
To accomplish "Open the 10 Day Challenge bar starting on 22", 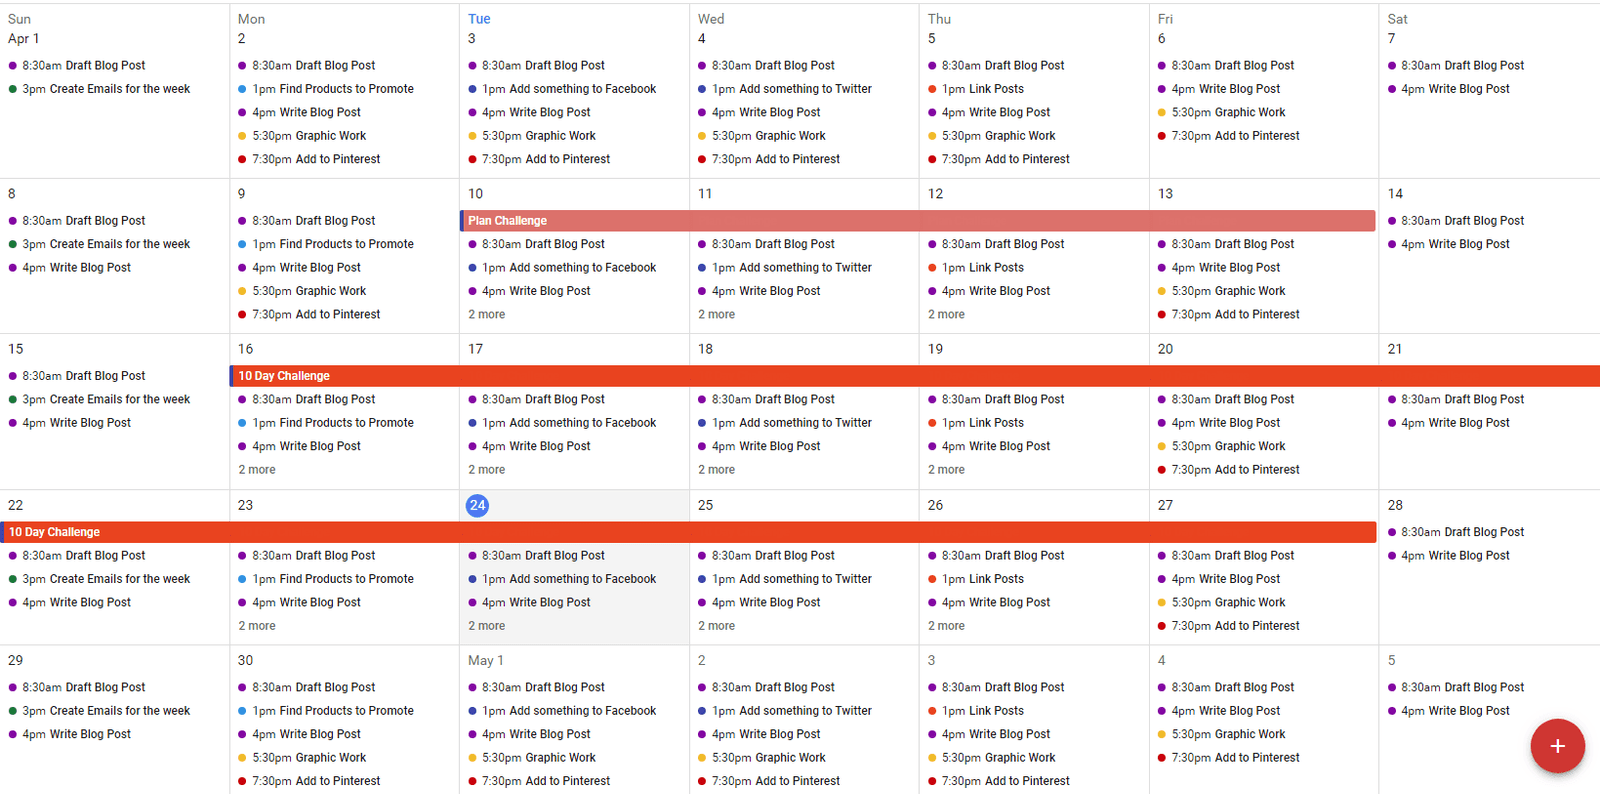I will tap(688, 532).
